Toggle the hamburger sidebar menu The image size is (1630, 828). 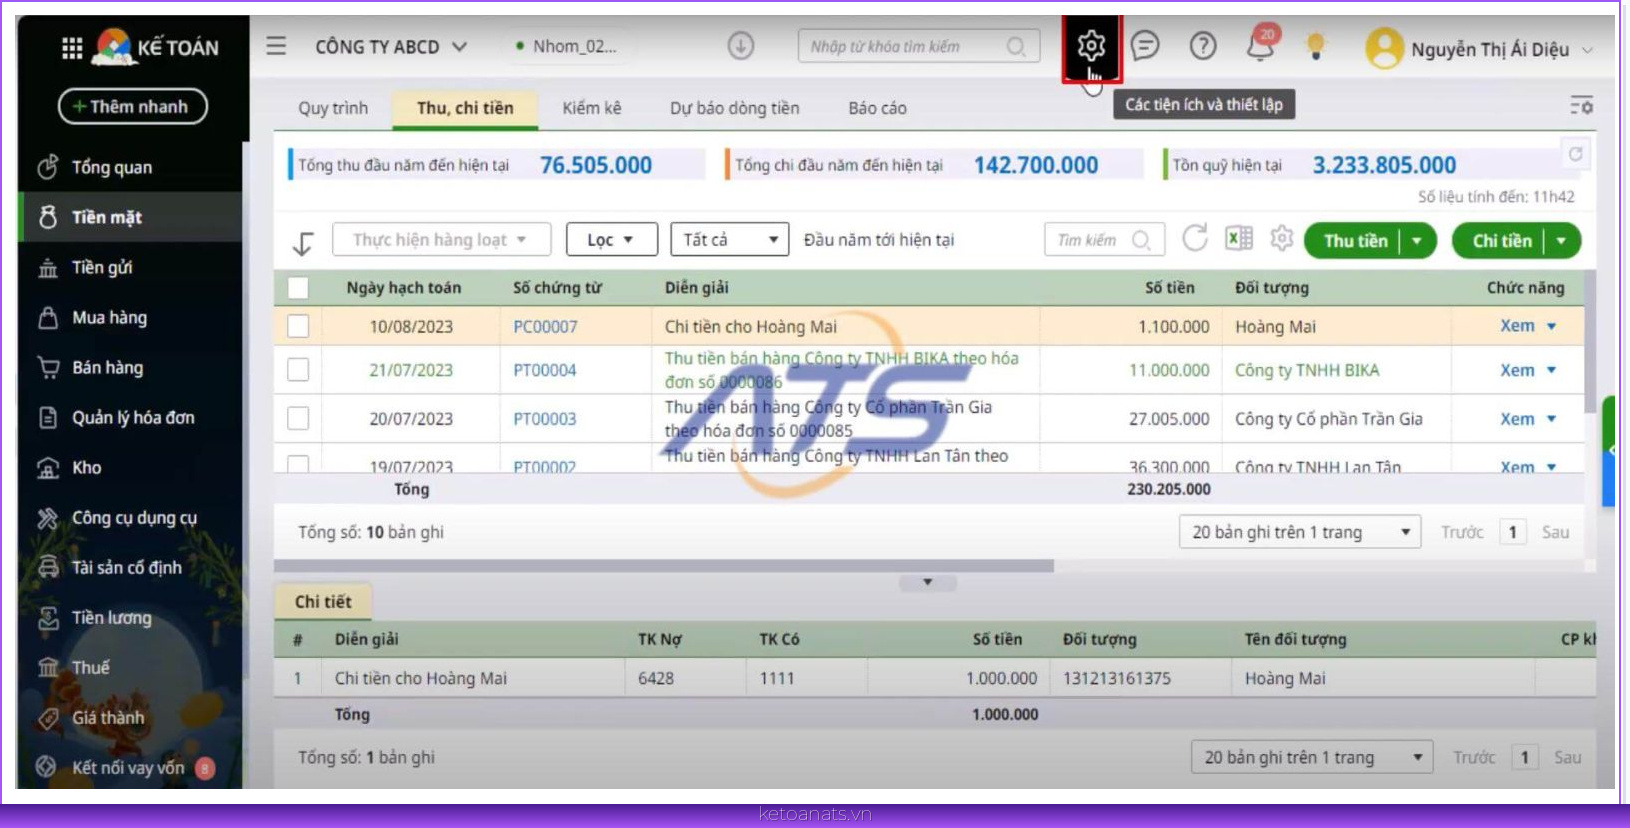pos(276,46)
